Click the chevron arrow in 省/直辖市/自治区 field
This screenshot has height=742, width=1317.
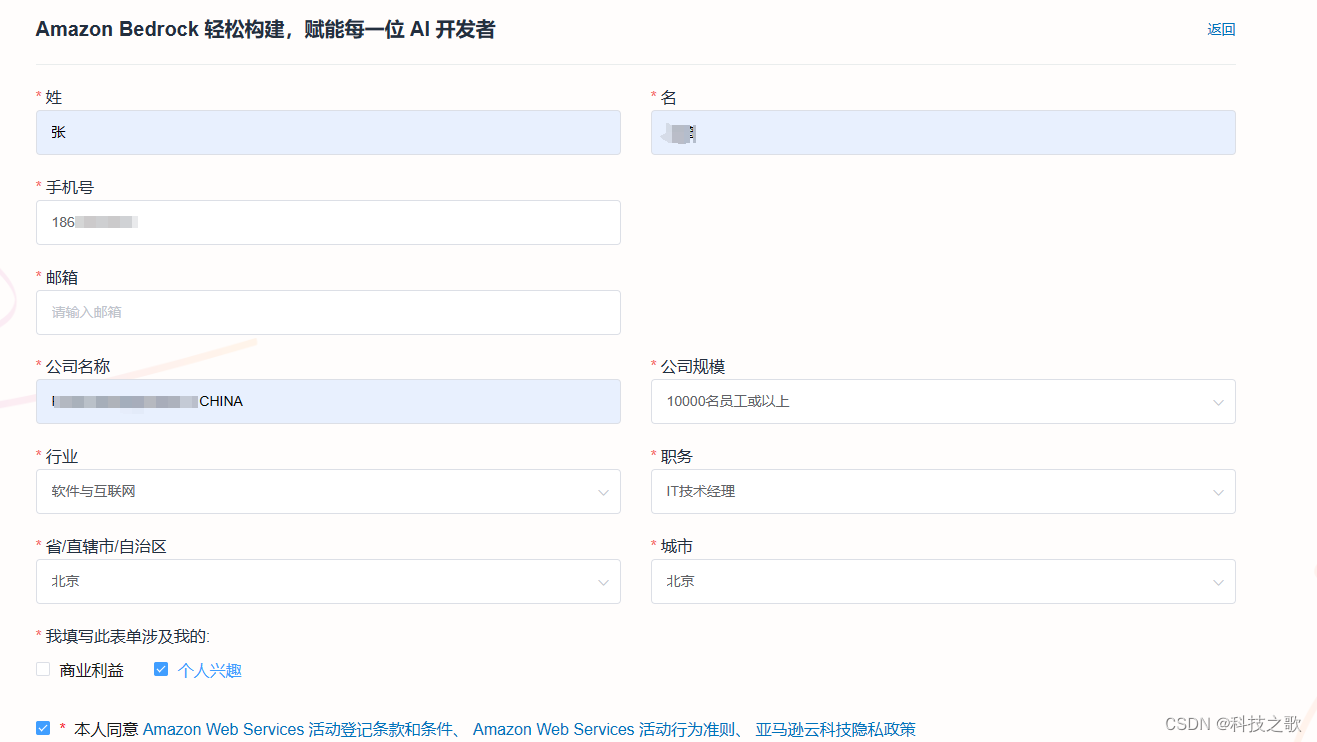click(x=603, y=582)
